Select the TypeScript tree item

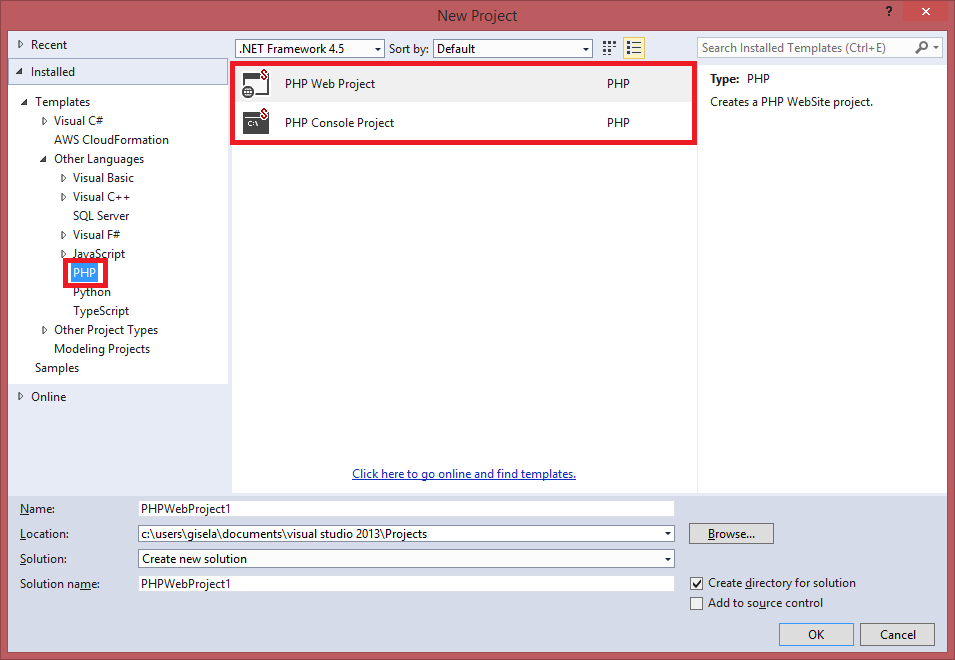(101, 311)
